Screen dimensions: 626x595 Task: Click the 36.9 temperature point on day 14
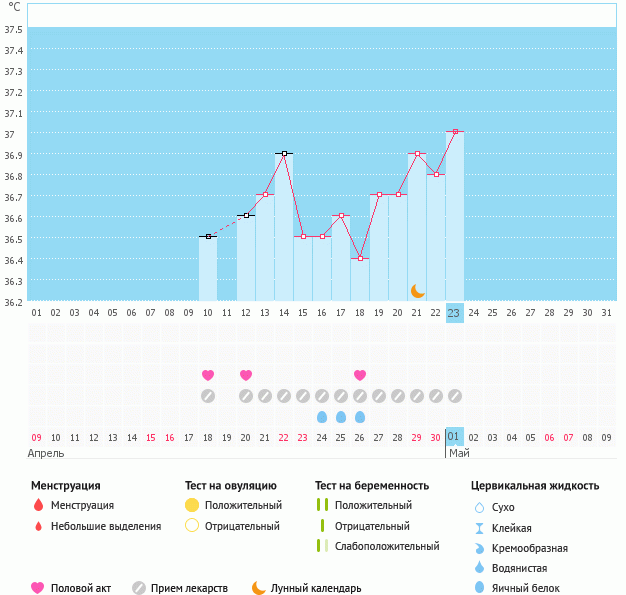284,154
